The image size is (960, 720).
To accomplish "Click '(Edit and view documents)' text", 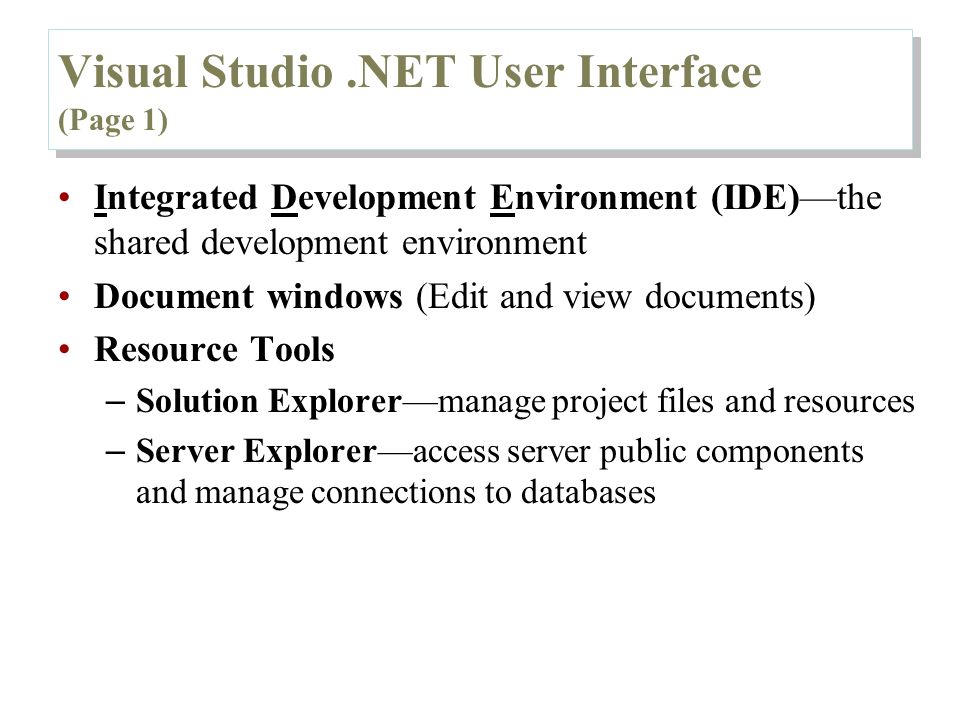I will (x=615, y=297).
